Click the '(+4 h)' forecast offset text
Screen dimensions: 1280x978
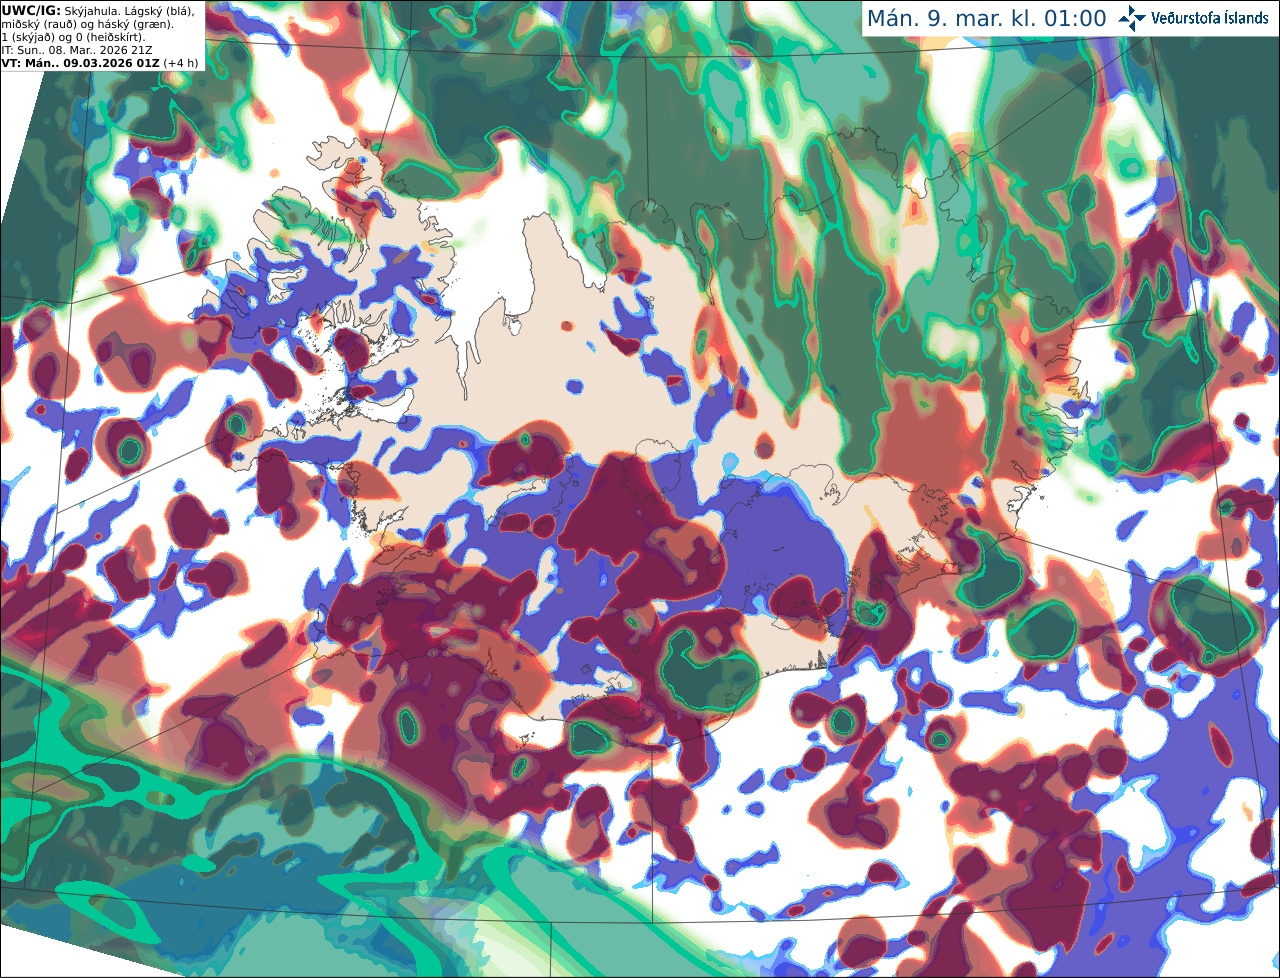click(x=182, y=63)
